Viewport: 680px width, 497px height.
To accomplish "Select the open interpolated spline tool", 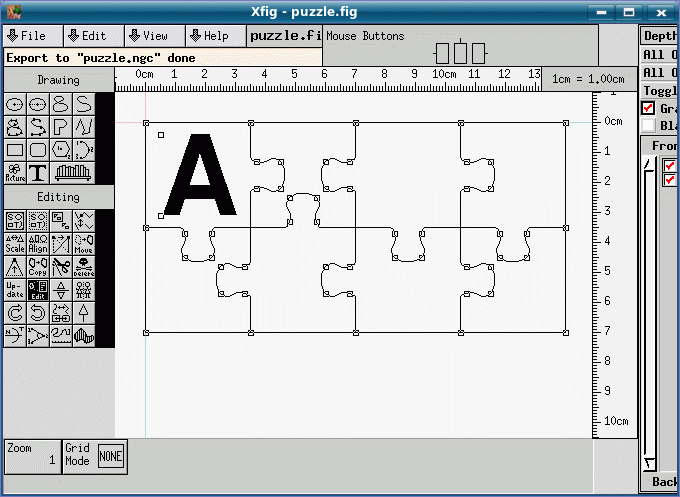I will [x=38, y=128].
